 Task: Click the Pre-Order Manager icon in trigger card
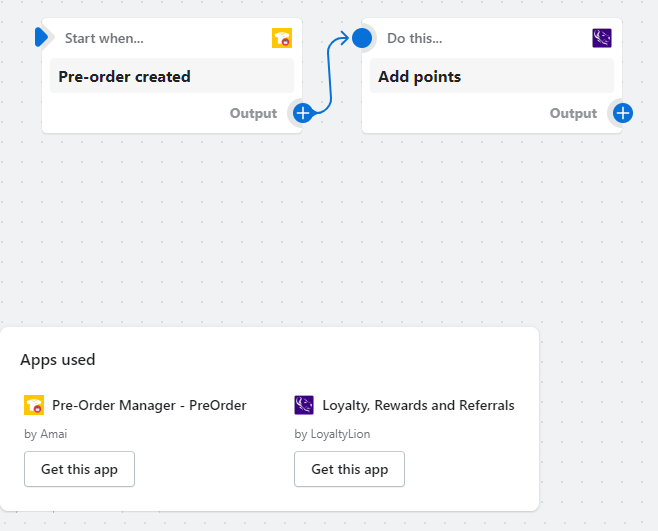click(x=282, y=38)
